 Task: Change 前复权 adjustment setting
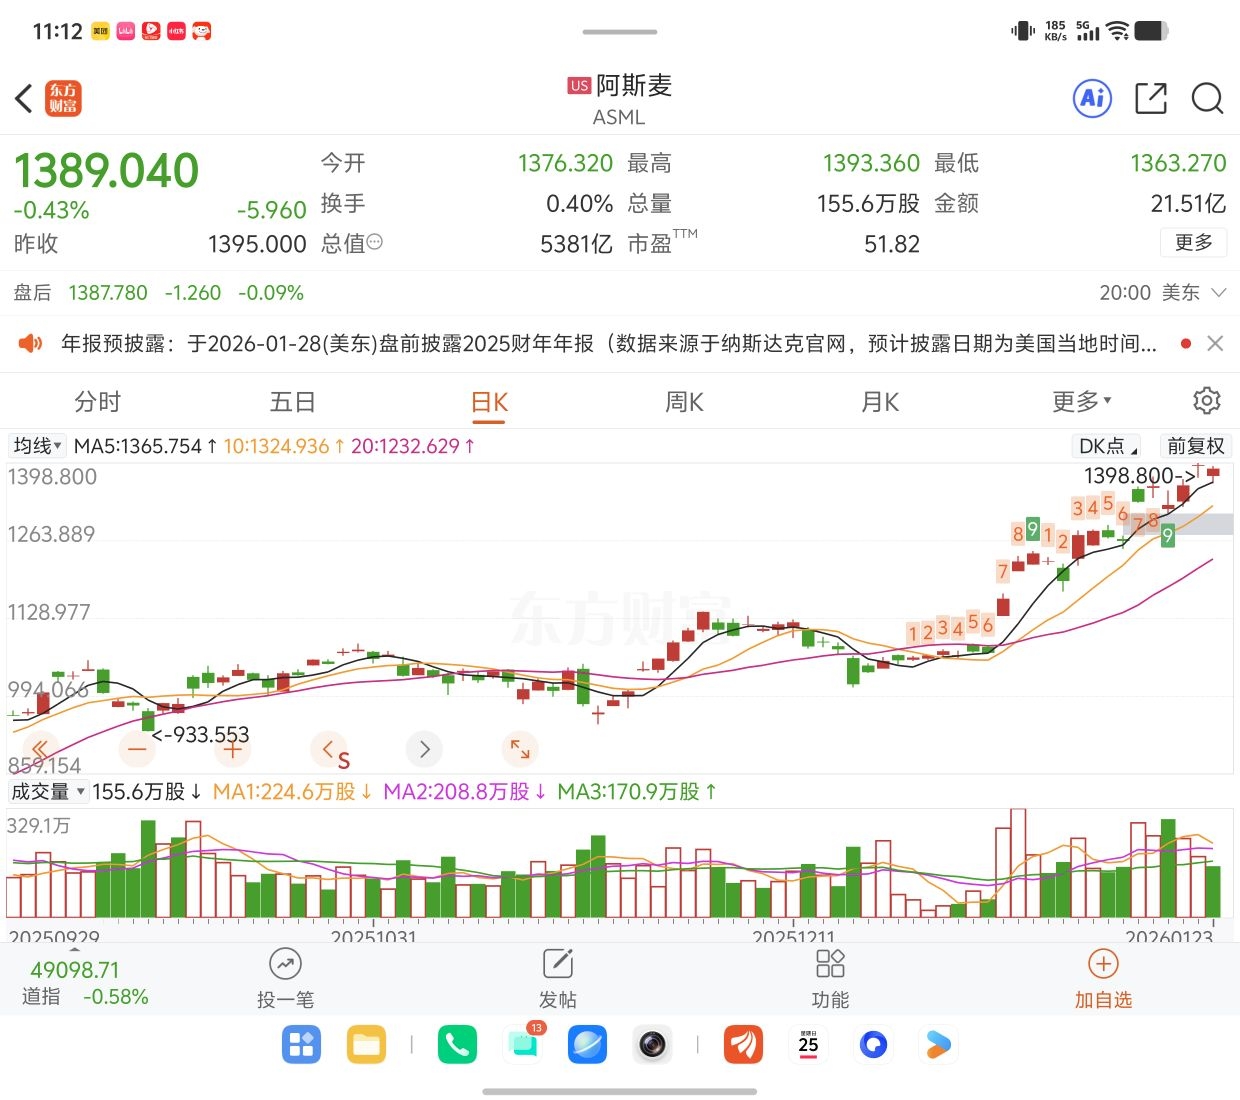[x=1195, y=446]
